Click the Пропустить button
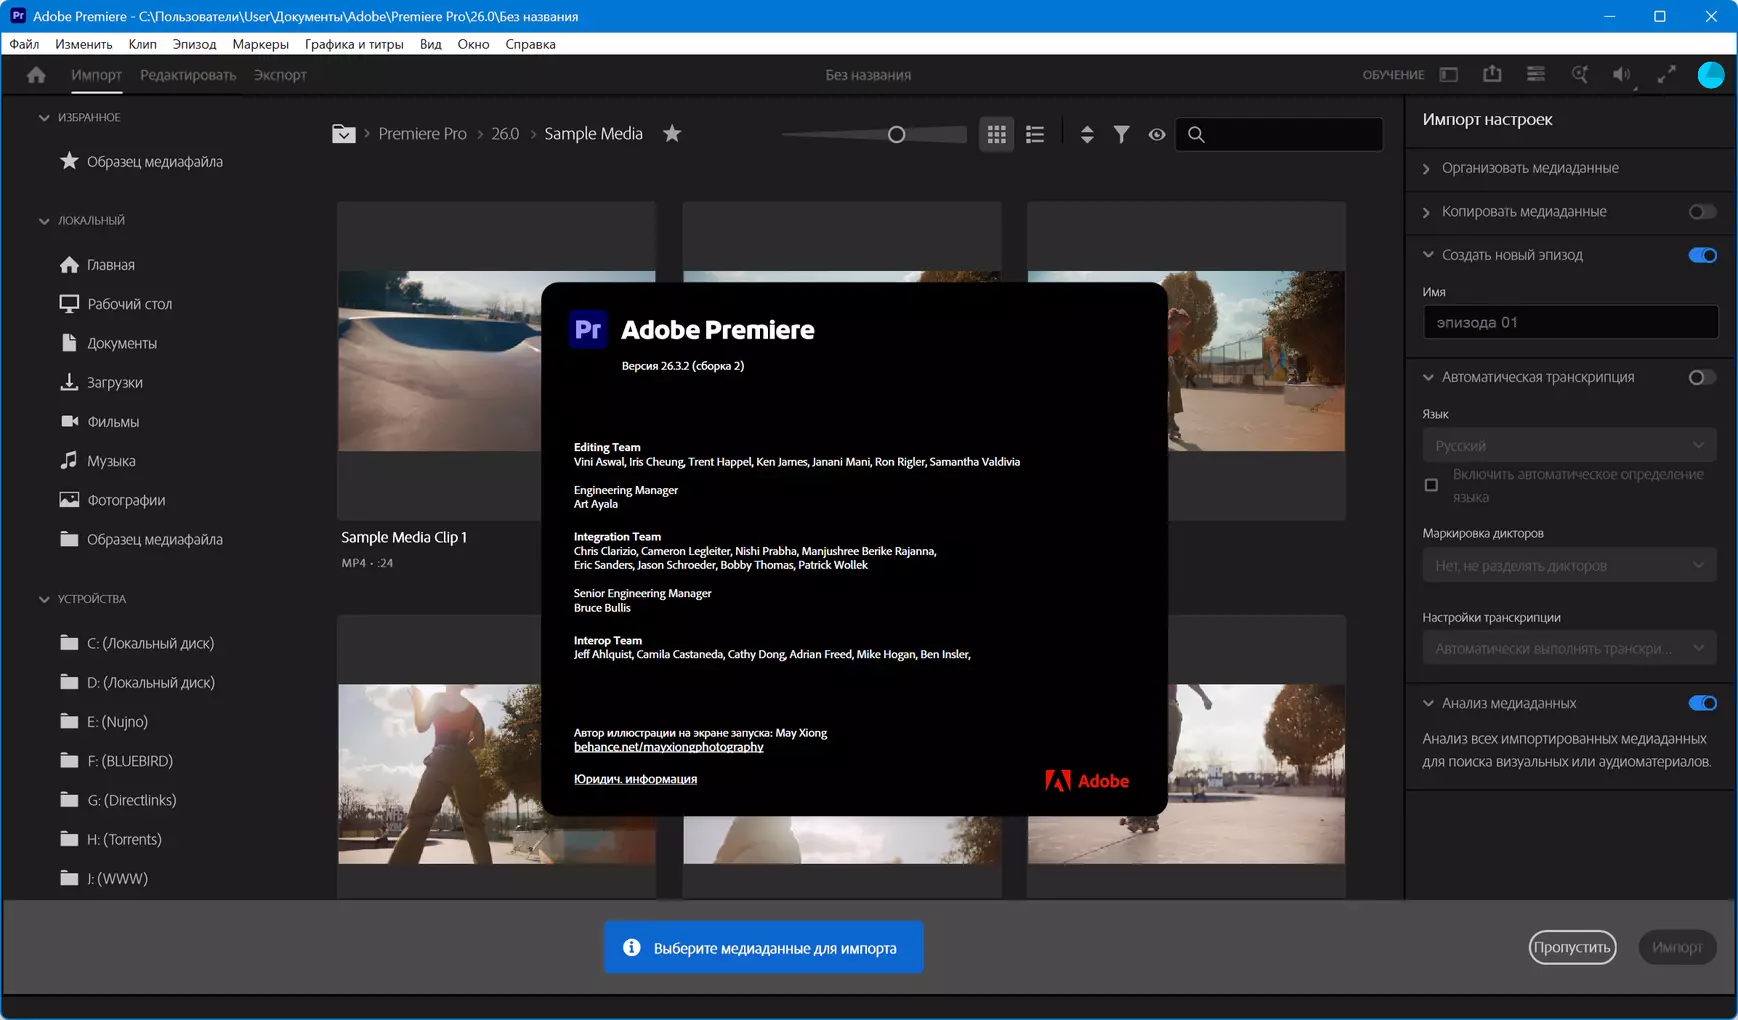This screenshot has width=1738, height=1020. (x=1572, y=947)
